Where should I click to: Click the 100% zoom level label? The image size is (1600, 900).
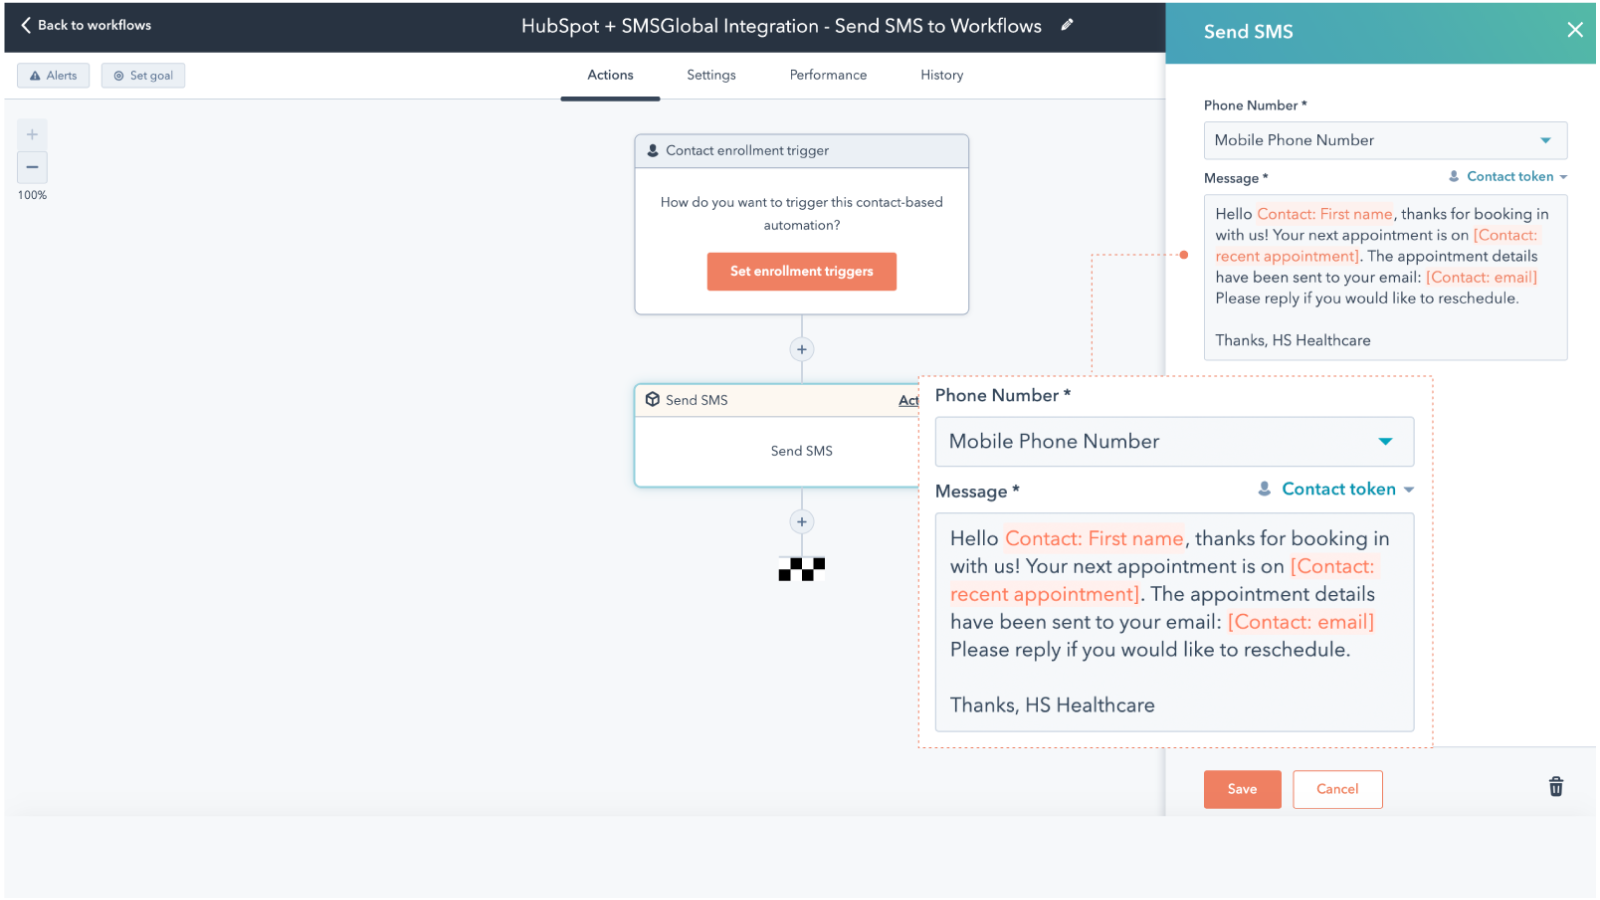32,195
